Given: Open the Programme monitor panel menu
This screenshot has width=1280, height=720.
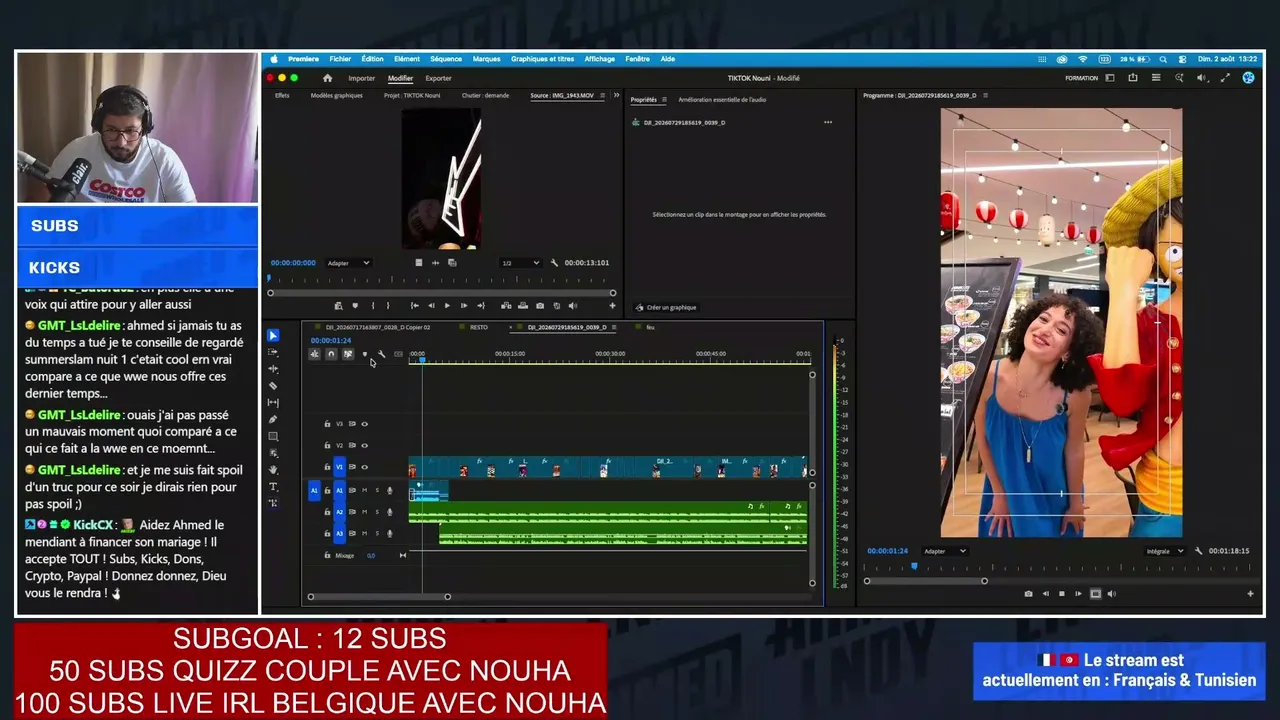Looking at the screenshot, I should tap(985, 96).
